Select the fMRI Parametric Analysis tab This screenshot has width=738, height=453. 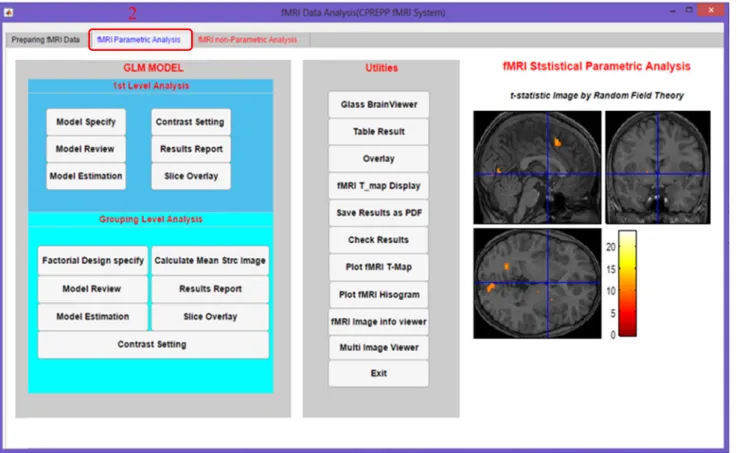139,40
